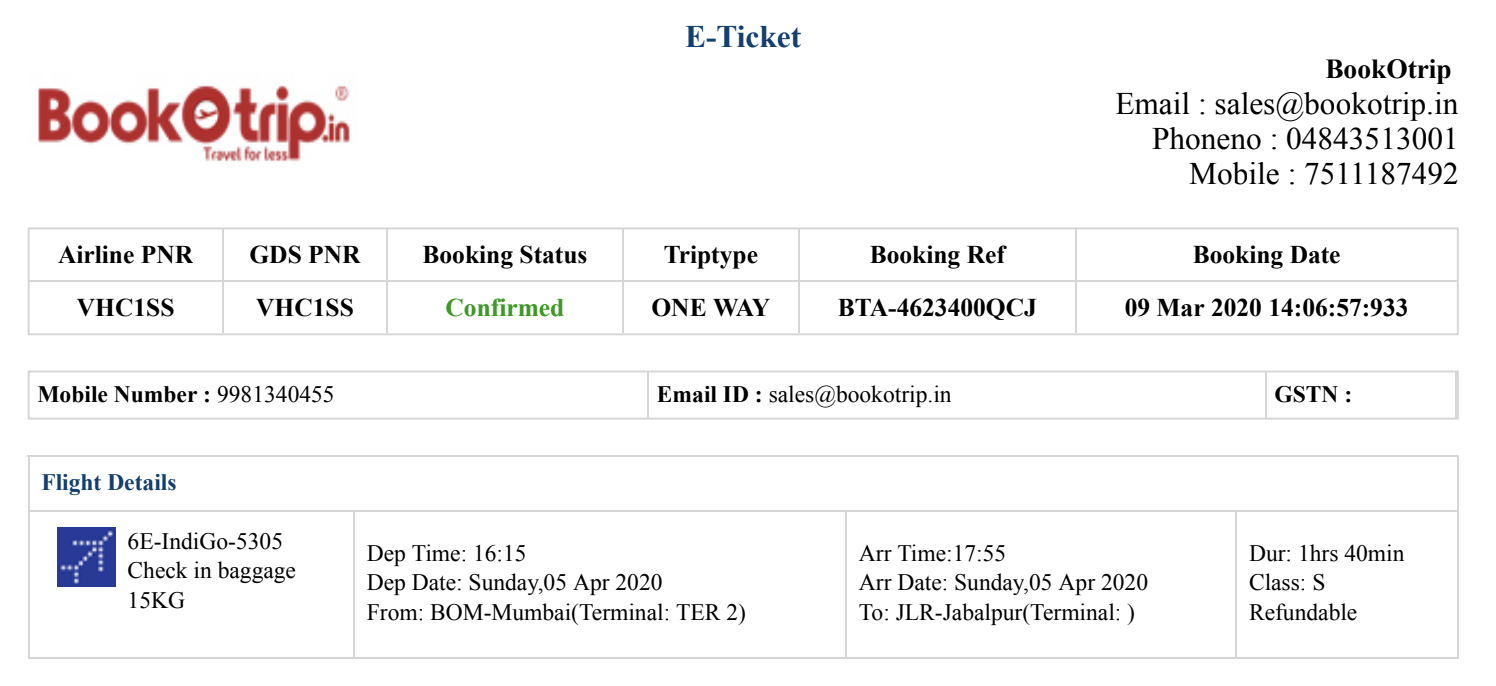Click the Refundable label
The height and width of the screenshot is (686, 1496).
coord(1303,612)
